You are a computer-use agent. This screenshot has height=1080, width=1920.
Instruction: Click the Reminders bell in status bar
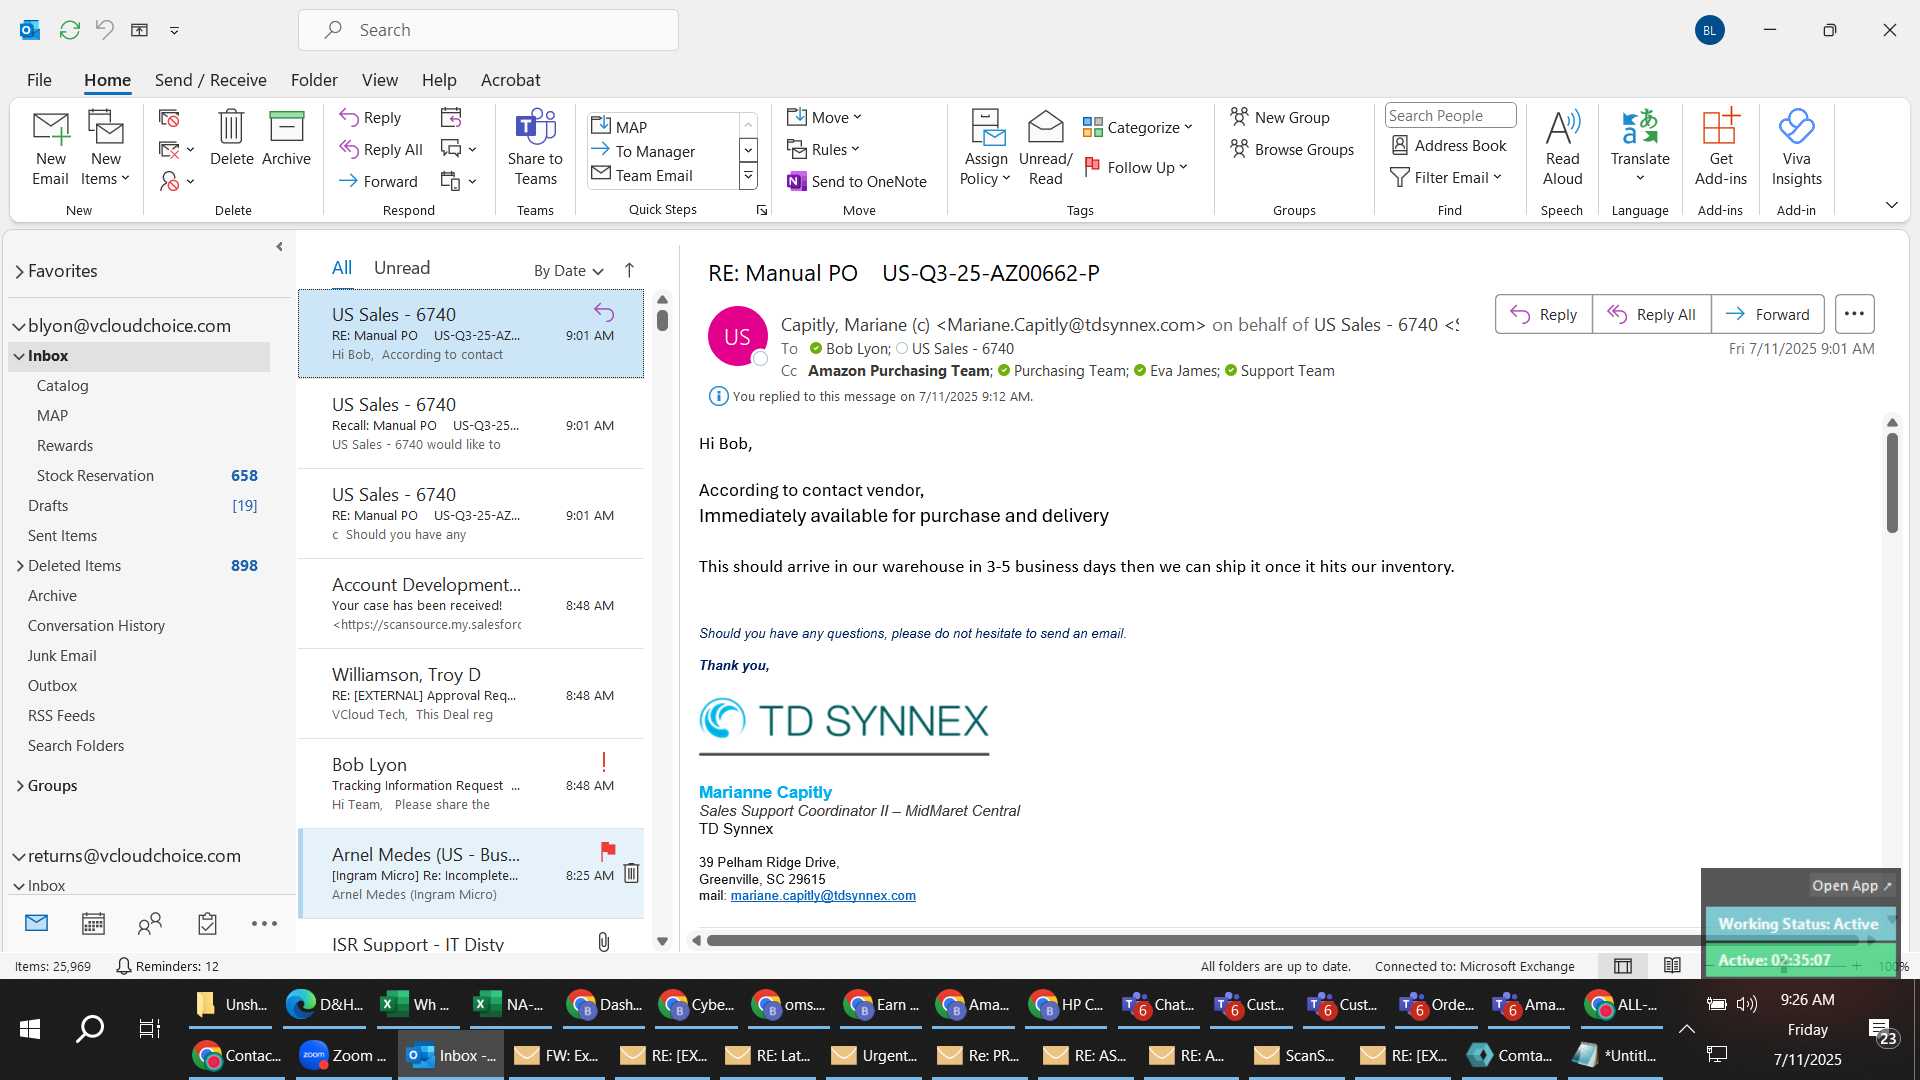(124, 966)
